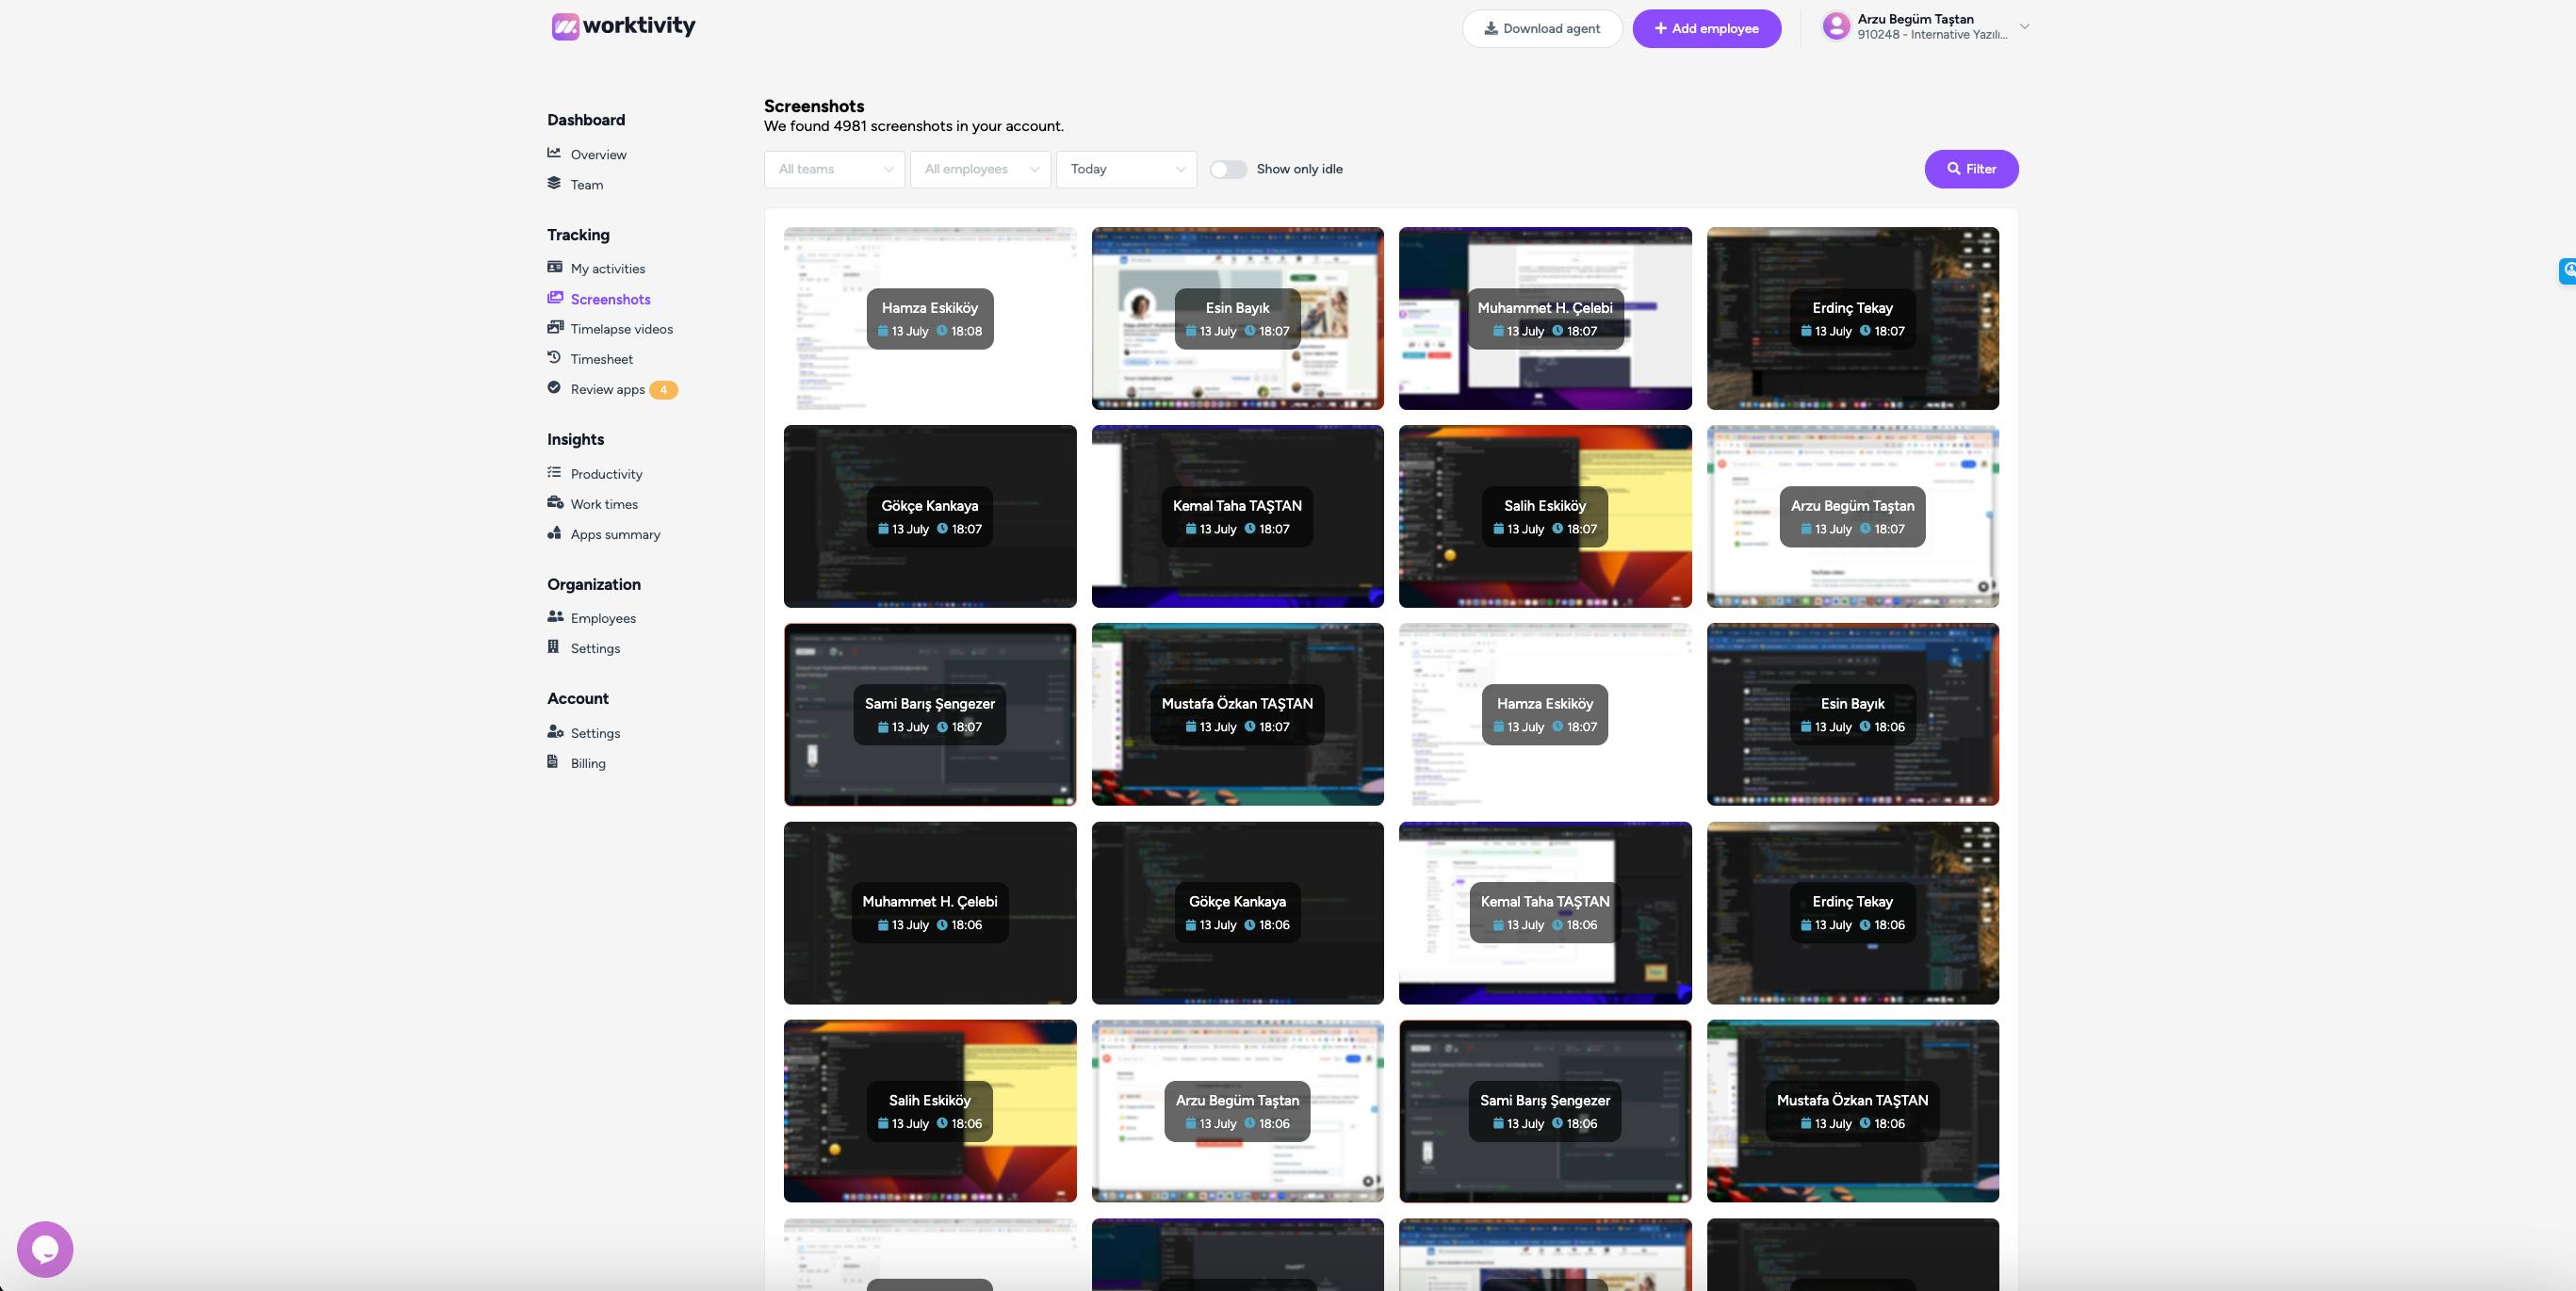The image size is (2576, 1291).
Task: Open Erdinç Tekay screenshot at 18:06
Action: (1853, 913)
